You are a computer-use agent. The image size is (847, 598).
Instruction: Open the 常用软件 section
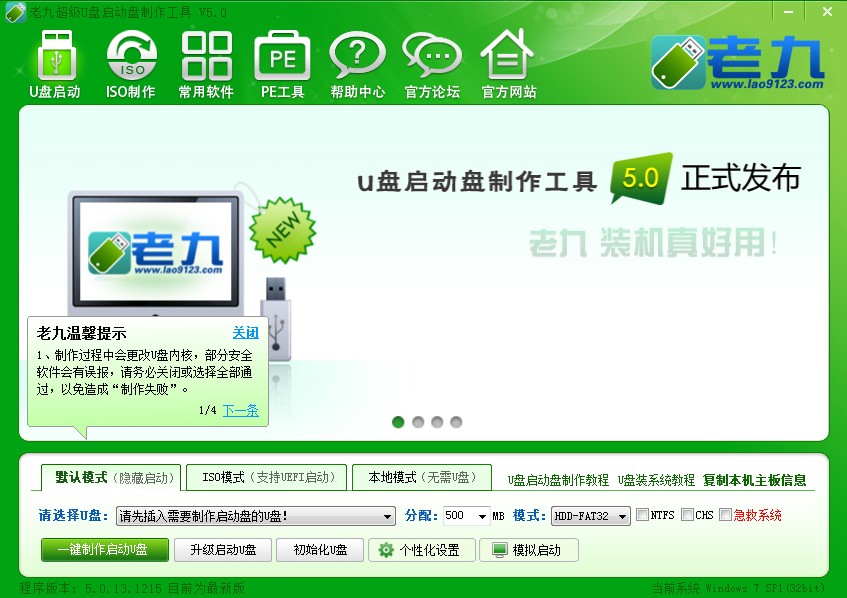point(206,63)
